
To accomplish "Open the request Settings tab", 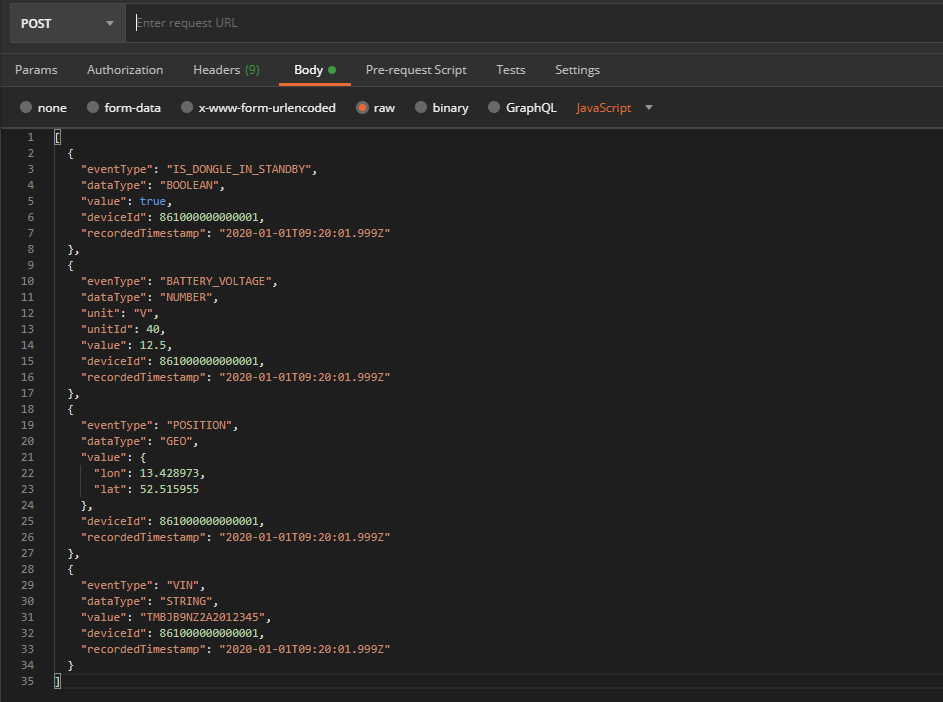I will pos(577,70).
